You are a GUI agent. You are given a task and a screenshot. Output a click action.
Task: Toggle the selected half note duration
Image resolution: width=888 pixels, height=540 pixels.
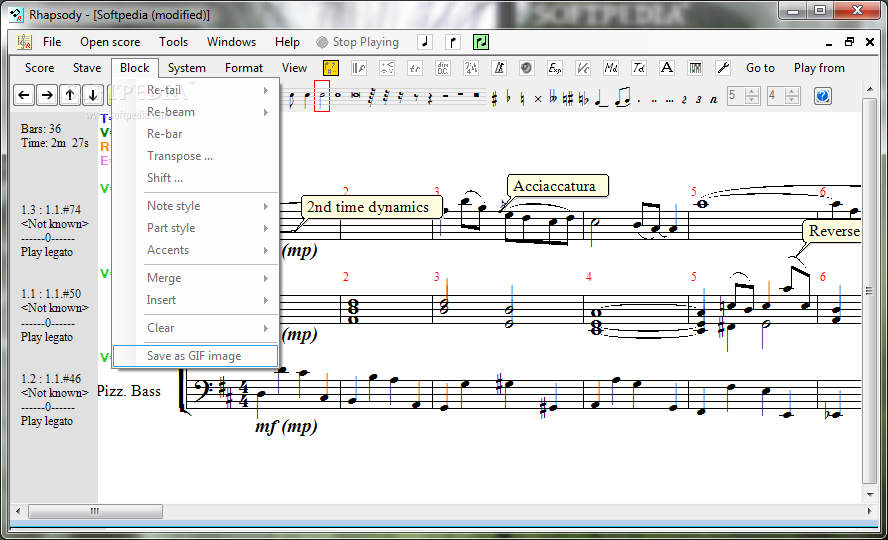[x=322, y=96]
